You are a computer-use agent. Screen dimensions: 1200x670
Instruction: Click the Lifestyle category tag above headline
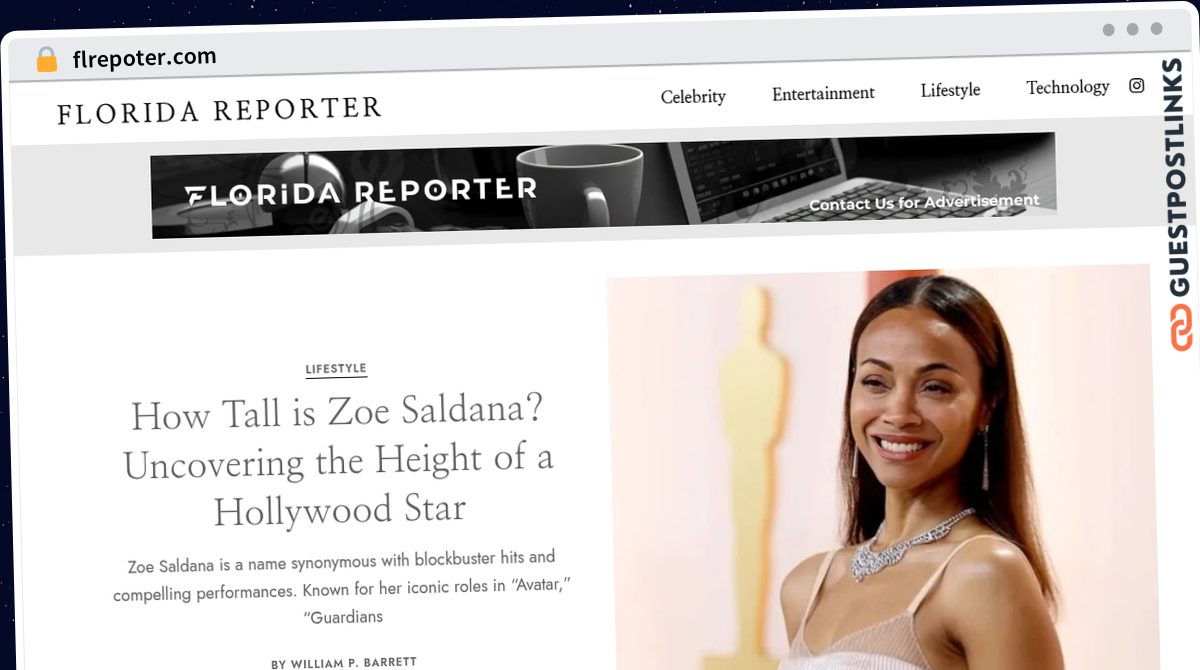point(336,369)
